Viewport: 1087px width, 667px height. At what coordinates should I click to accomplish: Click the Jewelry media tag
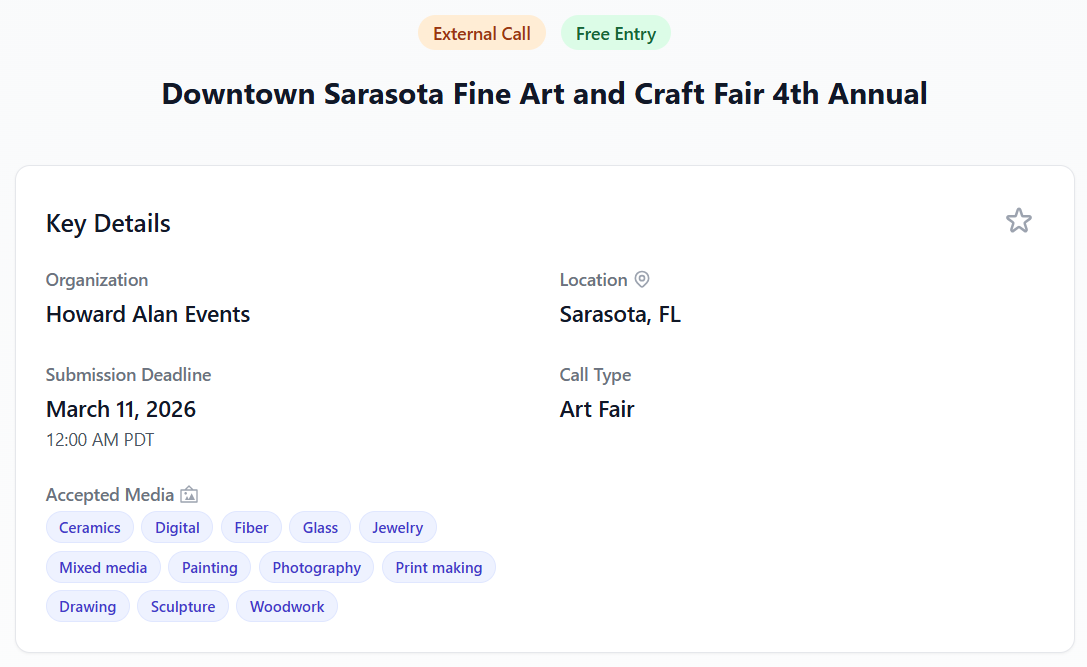click(x=397, y=527)
